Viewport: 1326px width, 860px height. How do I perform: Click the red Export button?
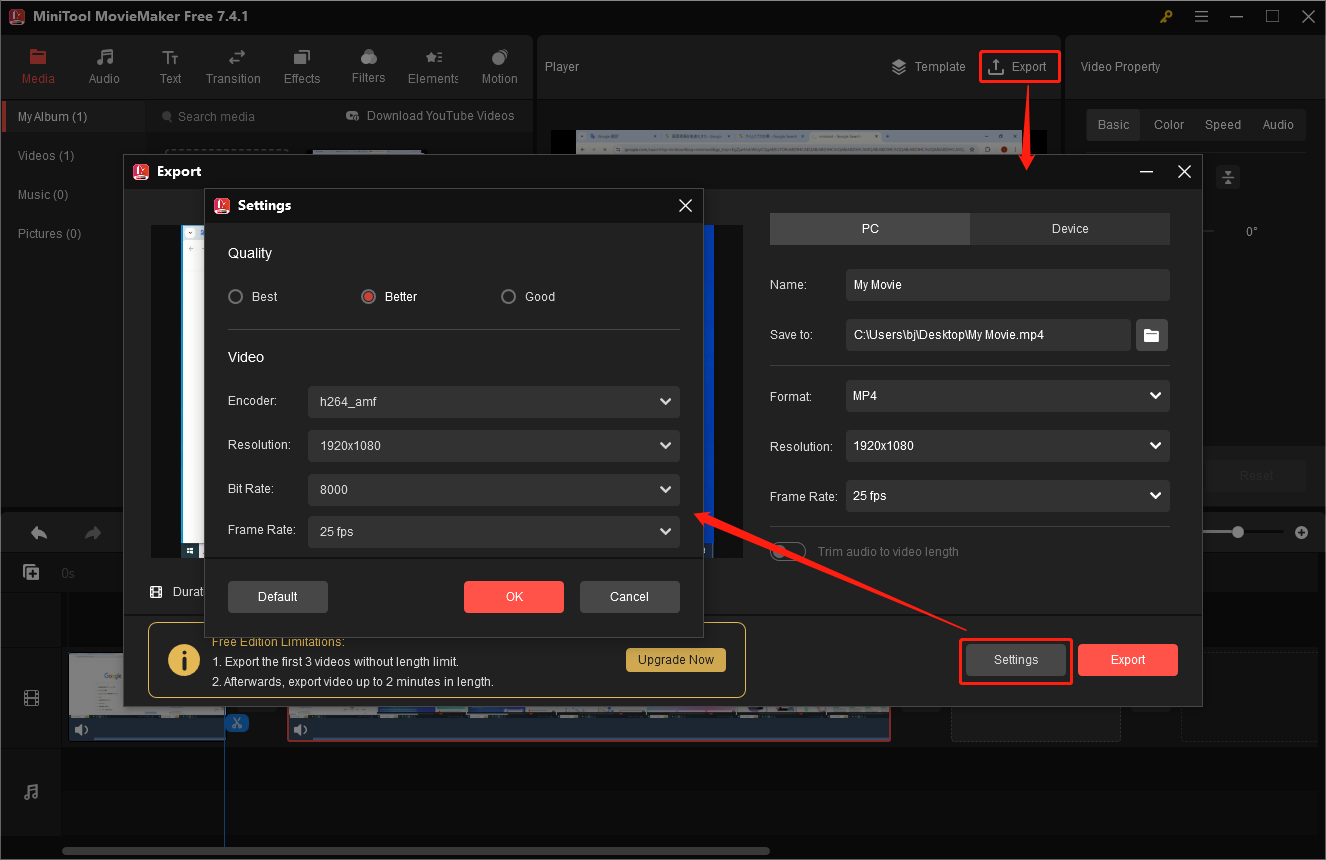point(1128,660)
